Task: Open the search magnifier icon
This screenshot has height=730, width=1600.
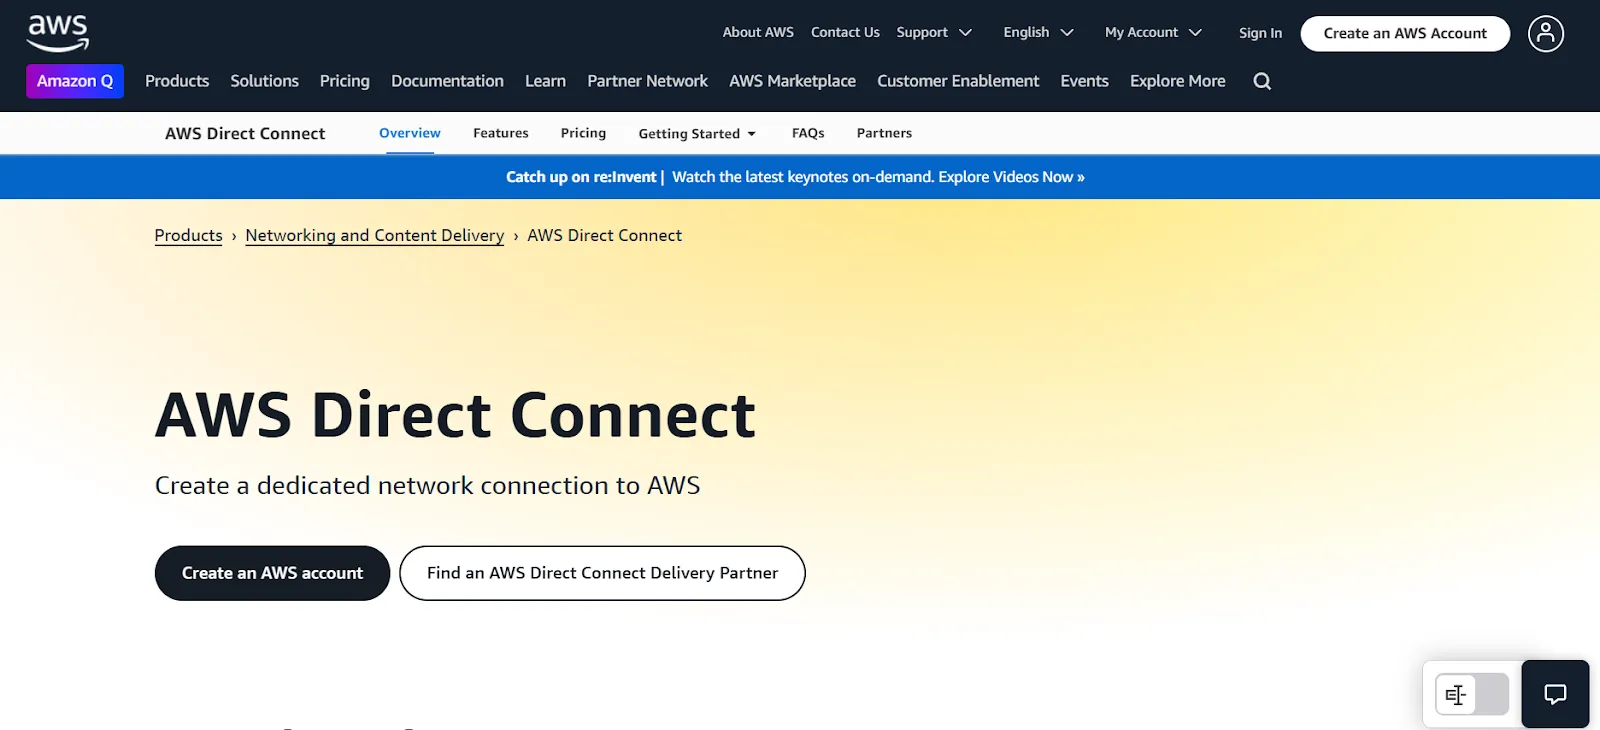Action: click(1262, 81)
